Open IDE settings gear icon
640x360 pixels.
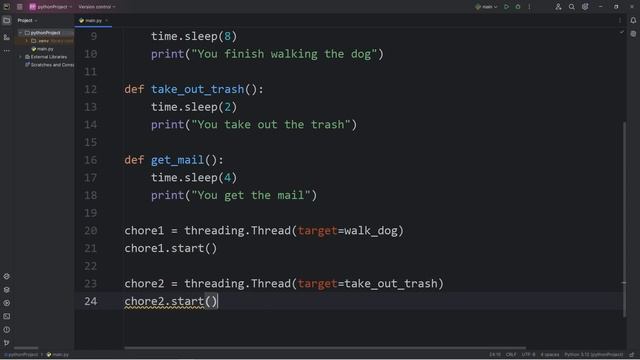[x=585, y=7]
